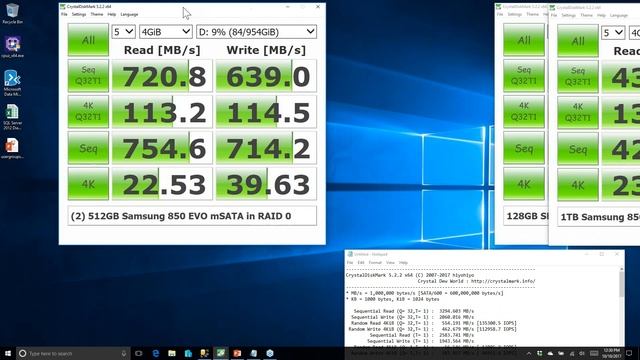Open the View menu in Notepad

point(390,262)
